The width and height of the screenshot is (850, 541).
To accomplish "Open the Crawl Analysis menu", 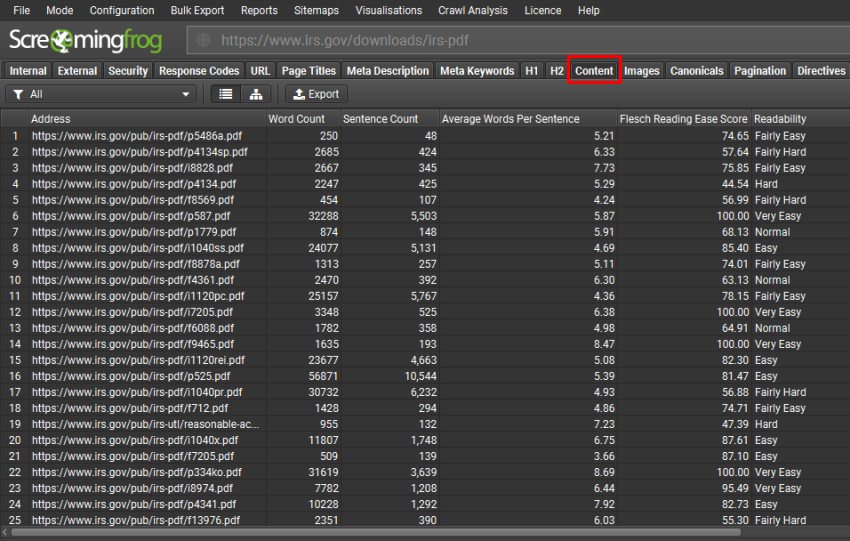I will click(473, 10).
